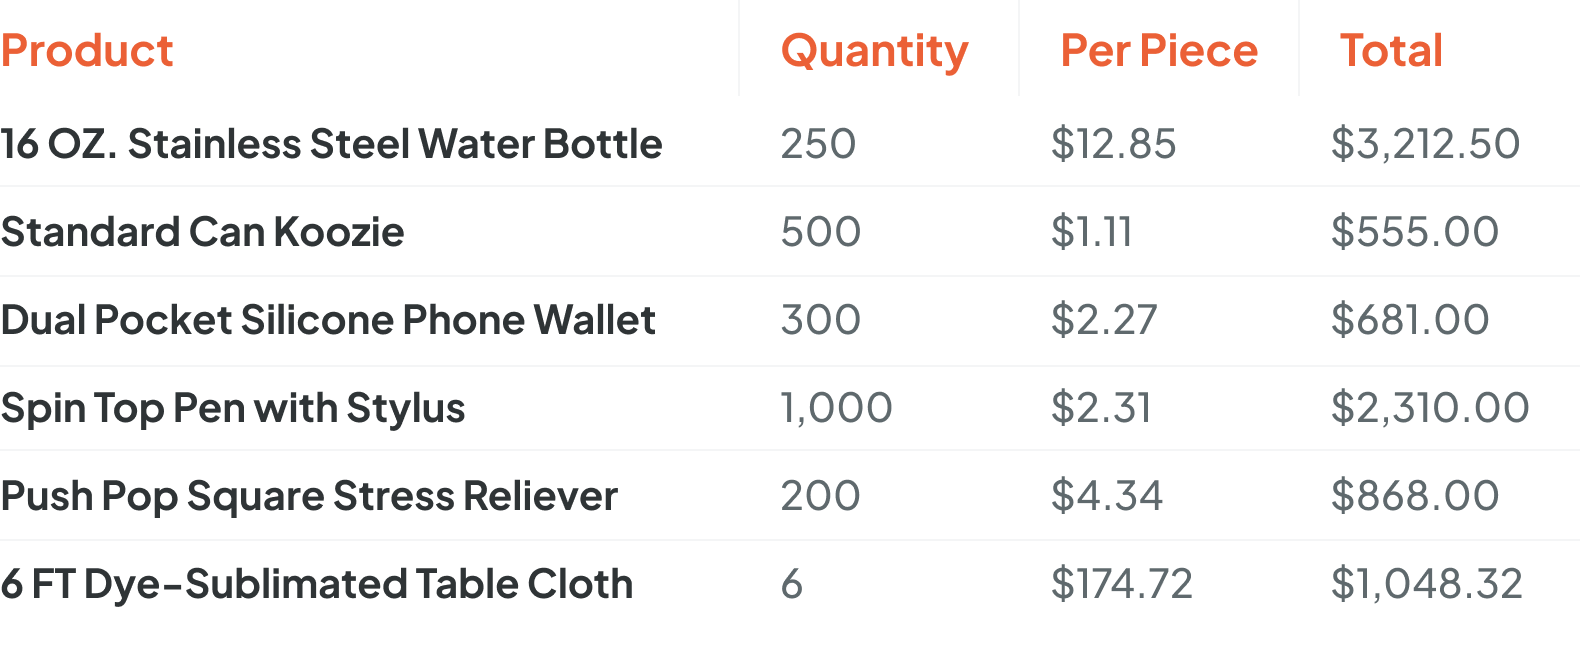Click the $12.85 per piece price
The image size is (1580, 652).
click(x=1113, y=144)
